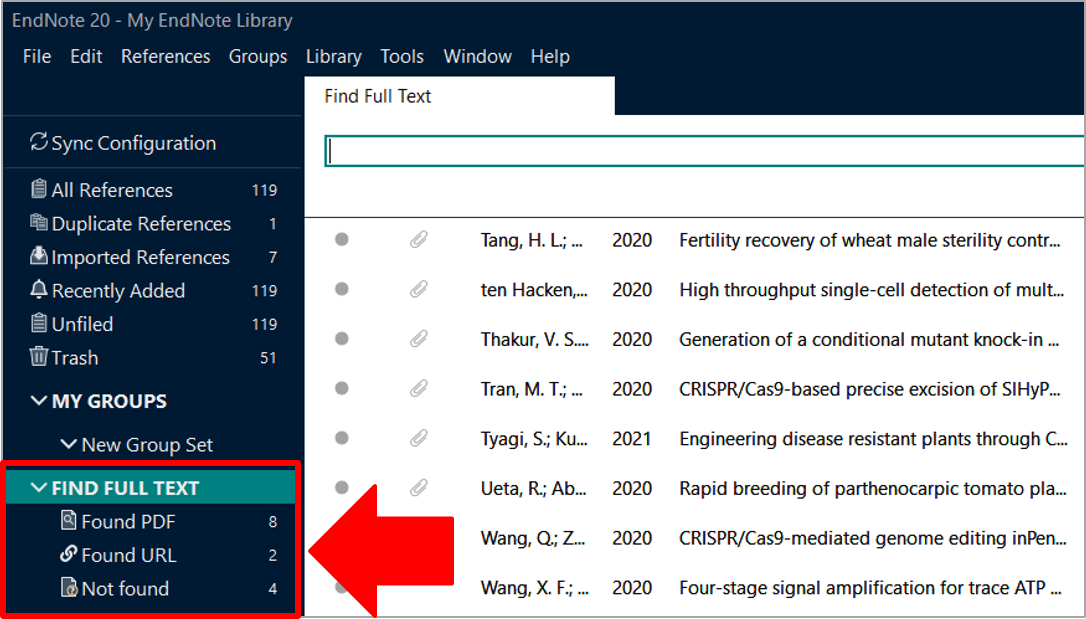The height and width of the screenshot is (619, 1086).
Task: Click the count 8 beside Found PDF
Action: 273,521
